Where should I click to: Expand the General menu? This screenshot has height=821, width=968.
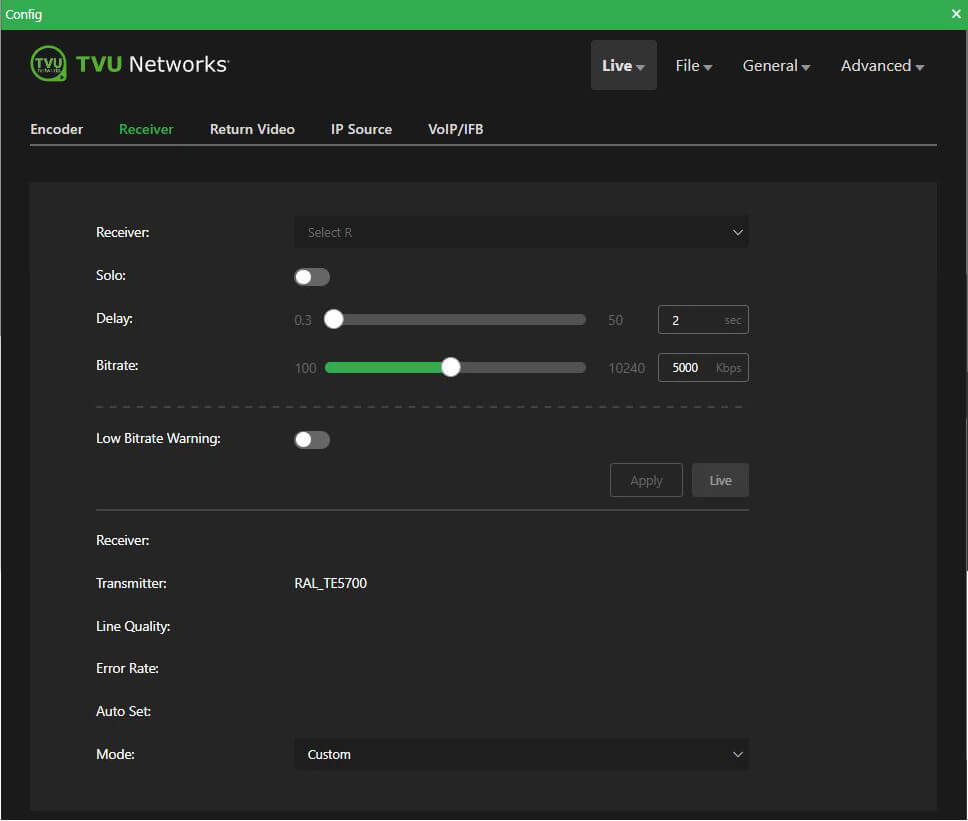(x=776, y=65)
